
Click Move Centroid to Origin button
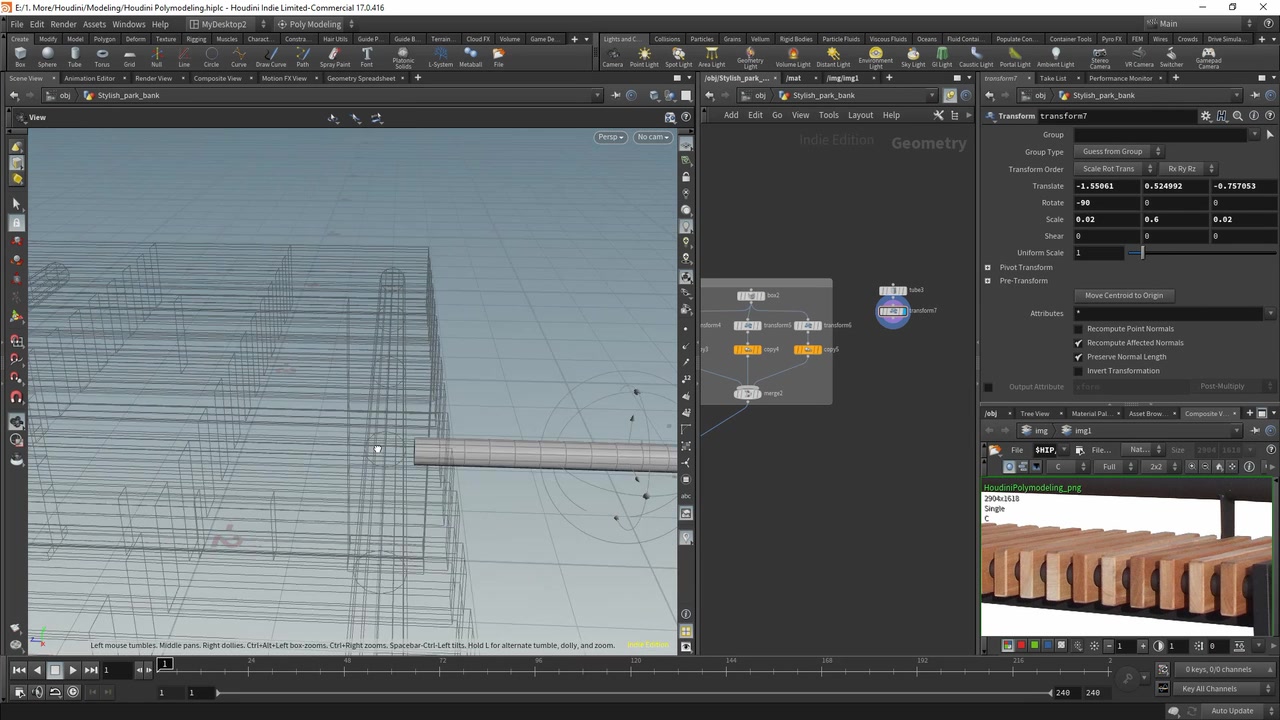(x=1124, y=295)
